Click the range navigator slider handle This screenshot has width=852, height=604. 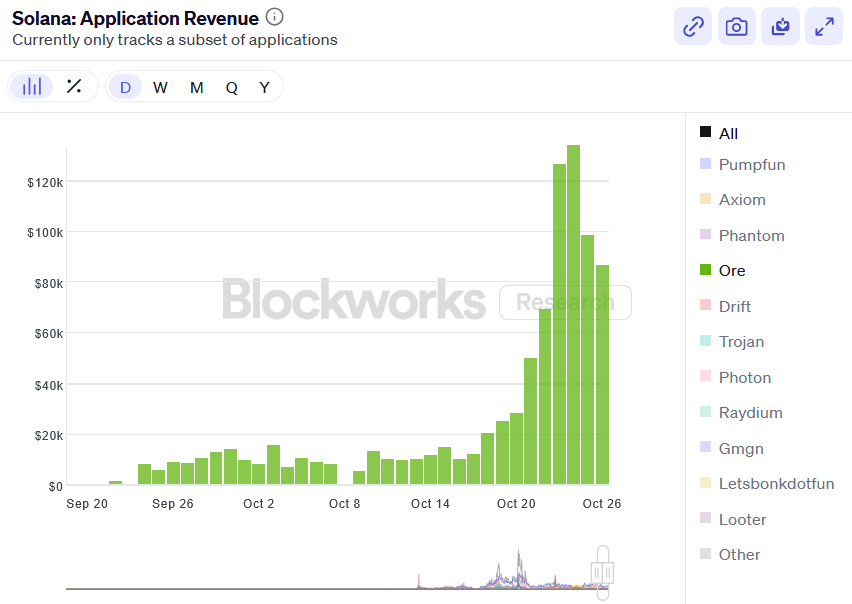click(x=603, y=572)
